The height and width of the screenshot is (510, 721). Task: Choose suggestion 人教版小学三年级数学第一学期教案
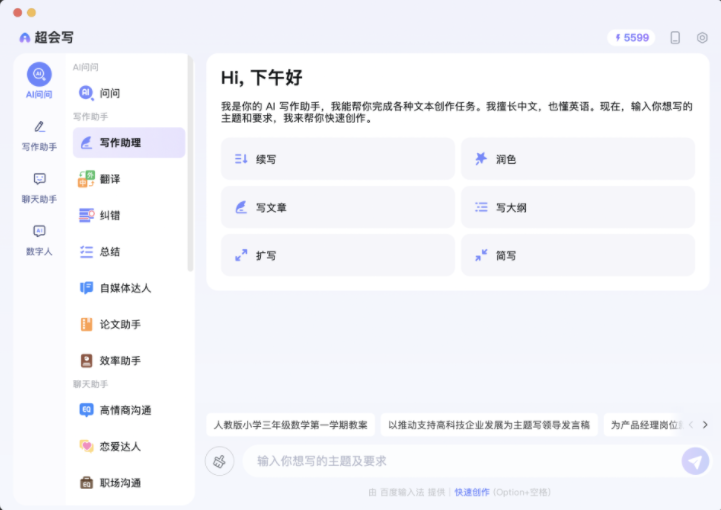[291, 425]
